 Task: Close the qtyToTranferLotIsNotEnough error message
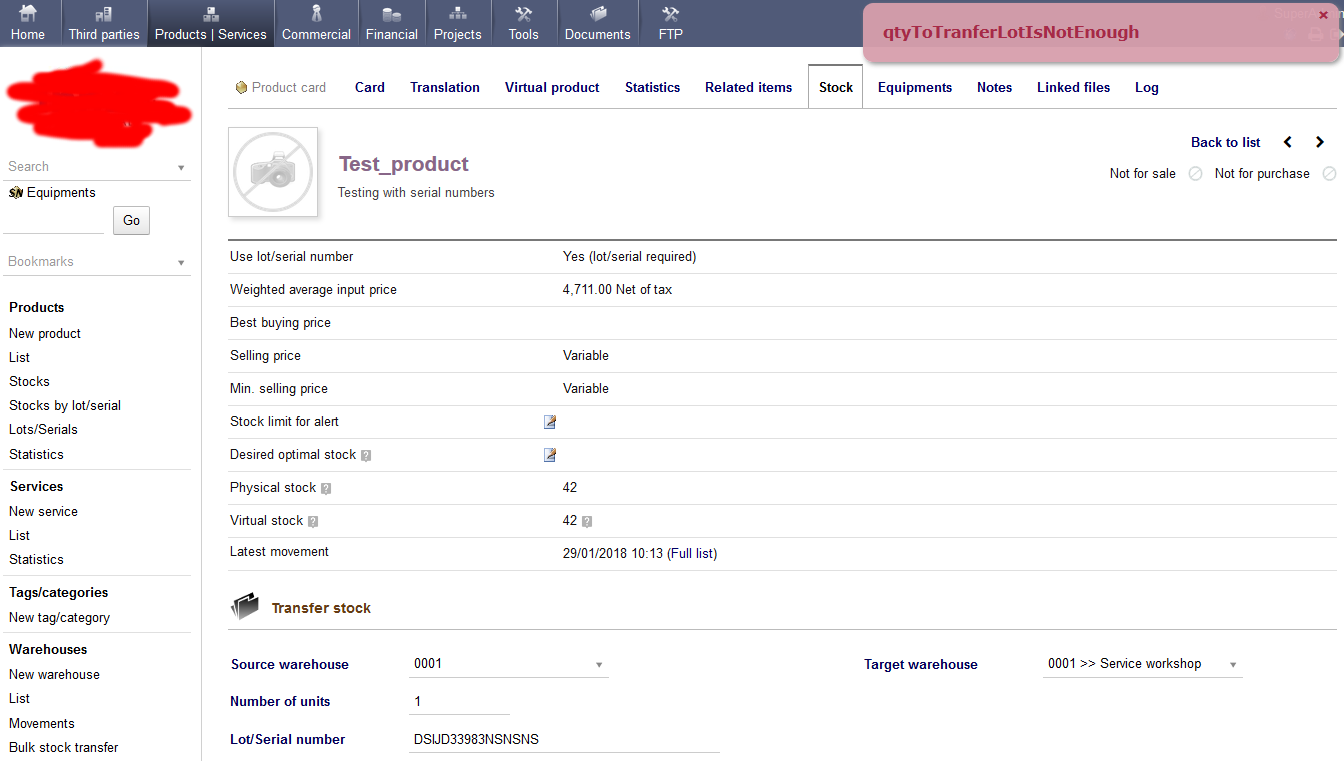click(x=1323, y=15)
